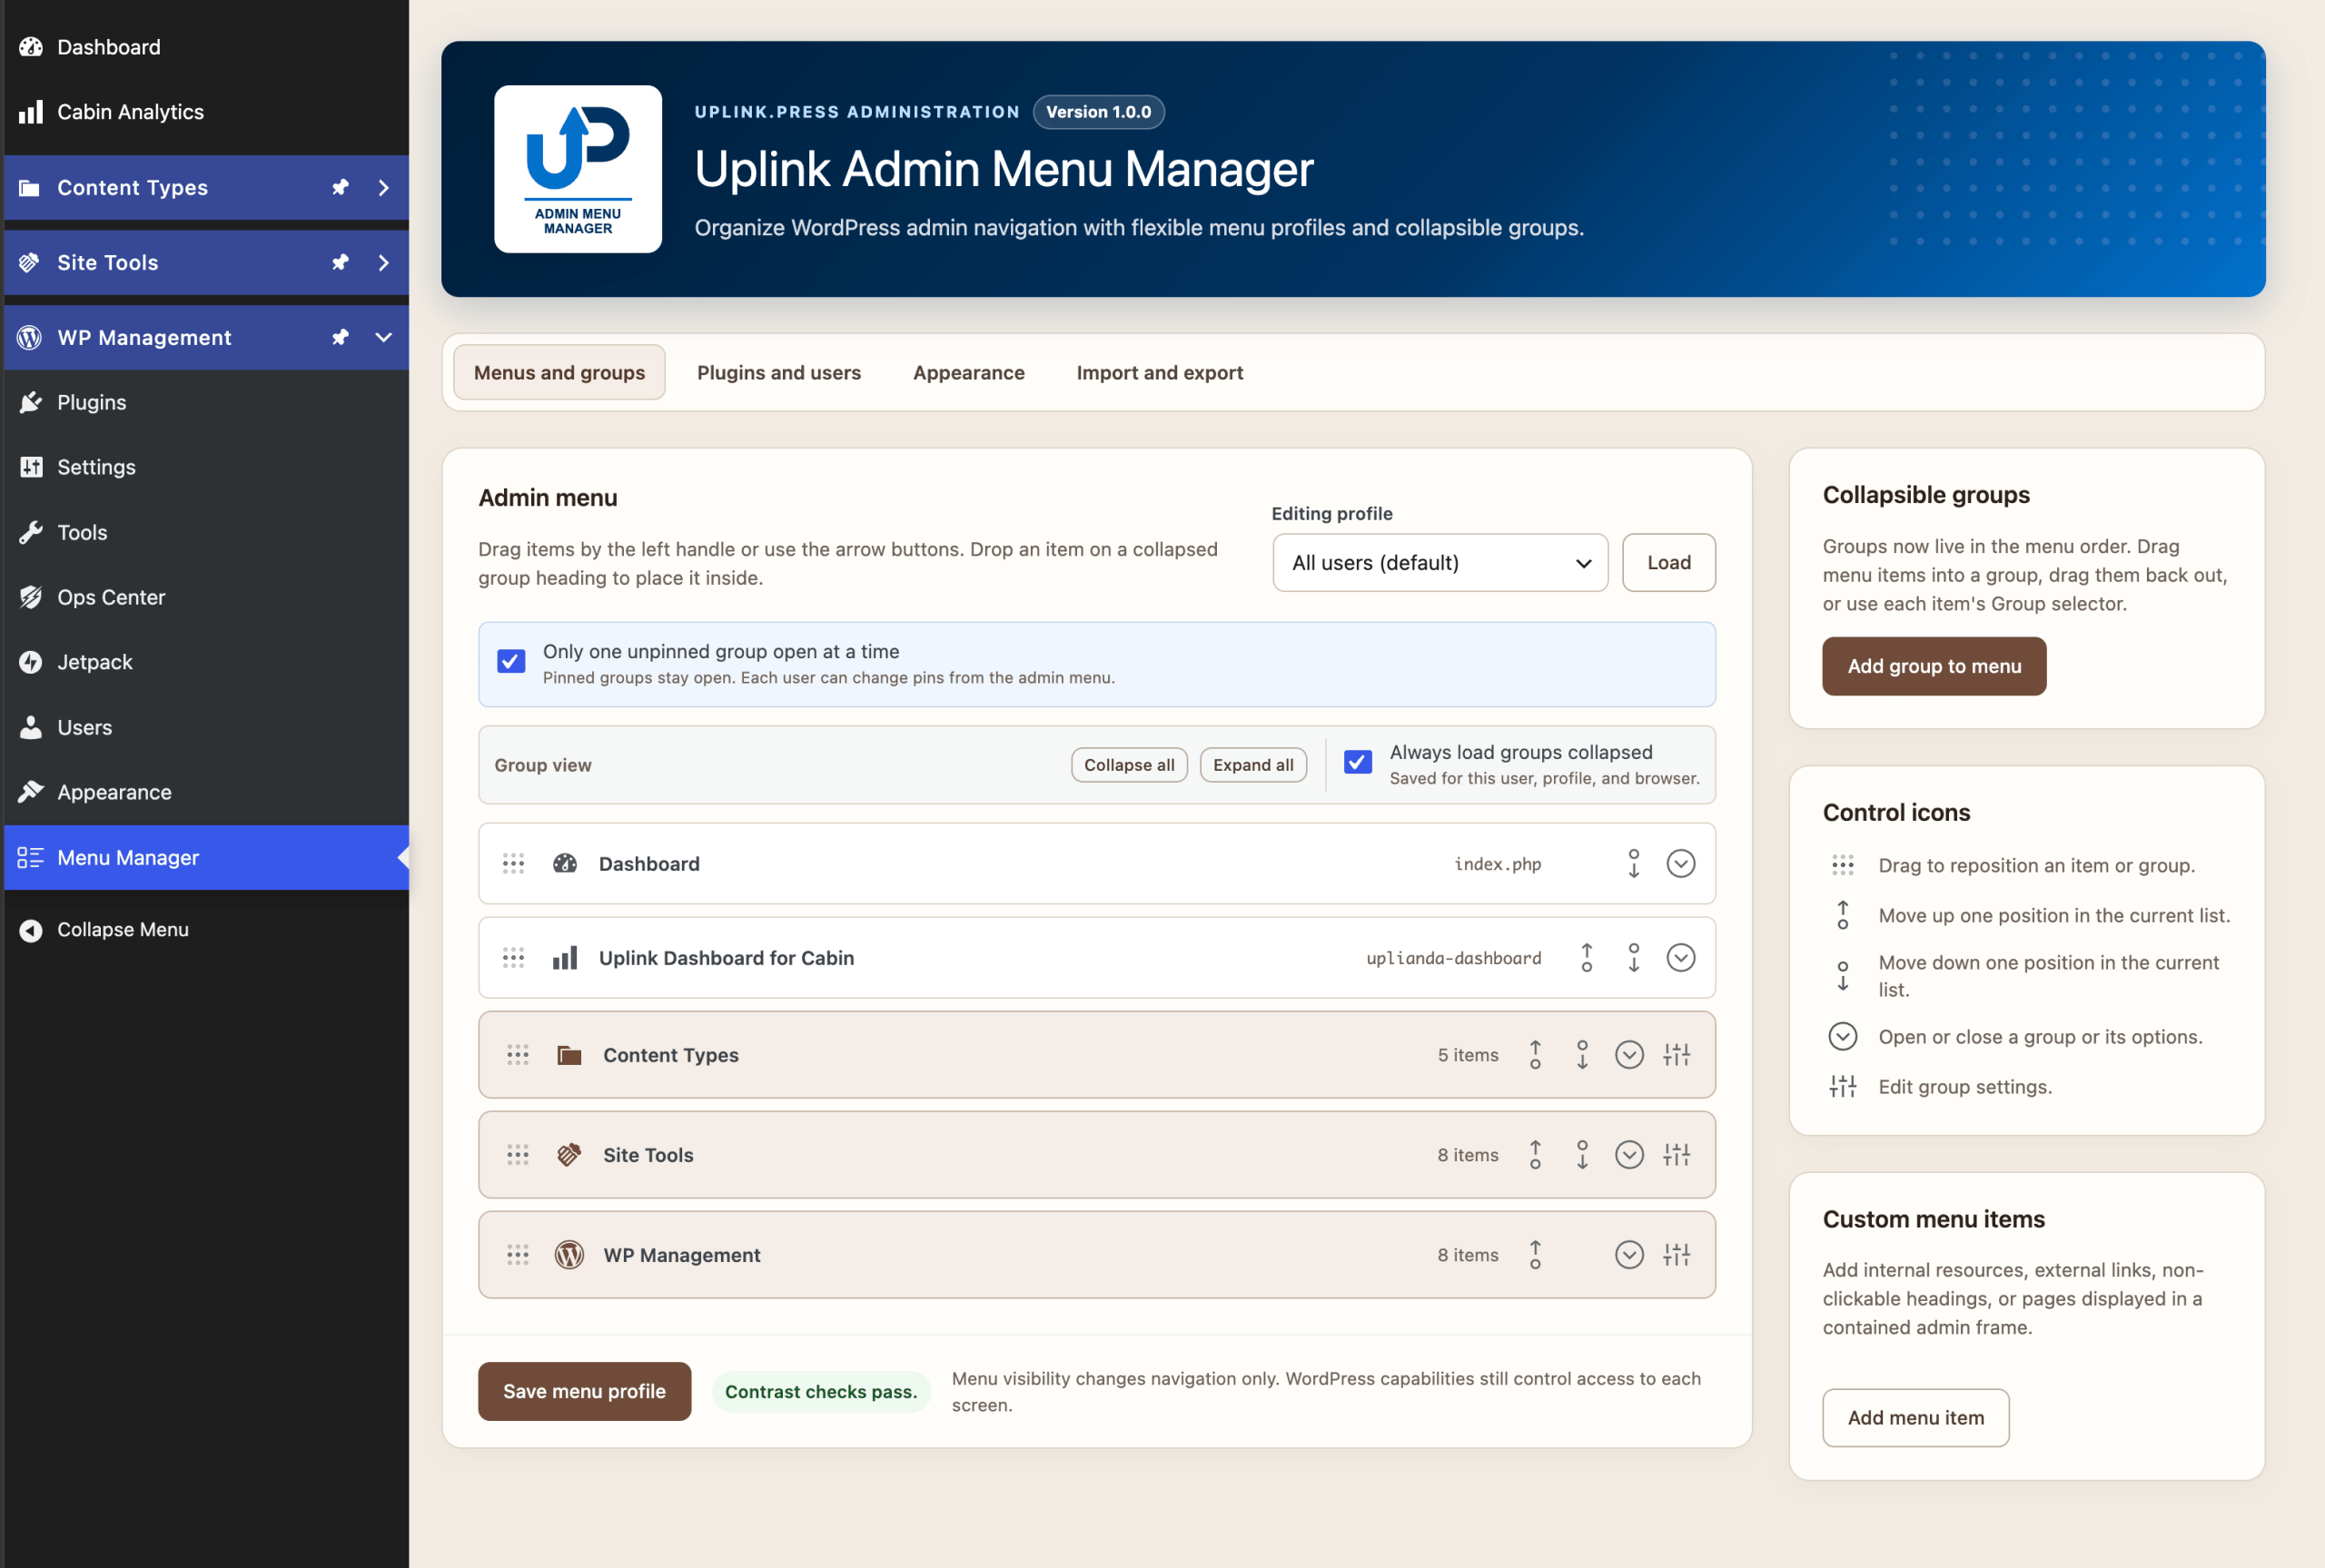Toggle 'Always load groups collapsed' checkbox

1358,763
